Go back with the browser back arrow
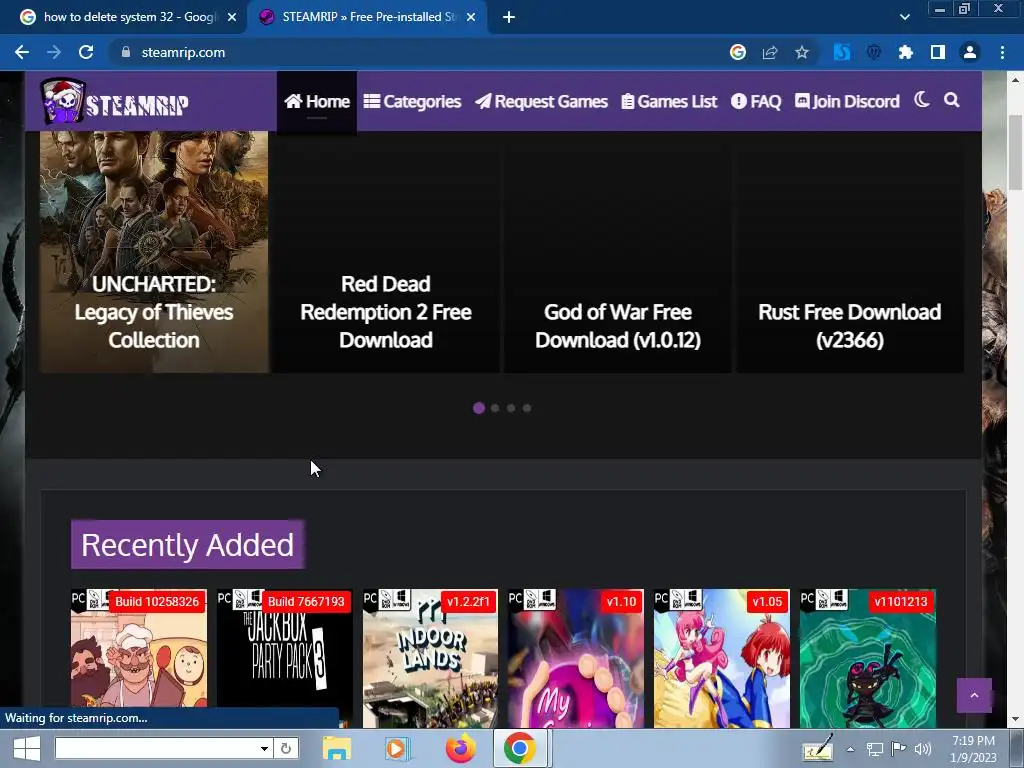The width and height of the screenshot is (1024, 768). [x=22, y=52]
